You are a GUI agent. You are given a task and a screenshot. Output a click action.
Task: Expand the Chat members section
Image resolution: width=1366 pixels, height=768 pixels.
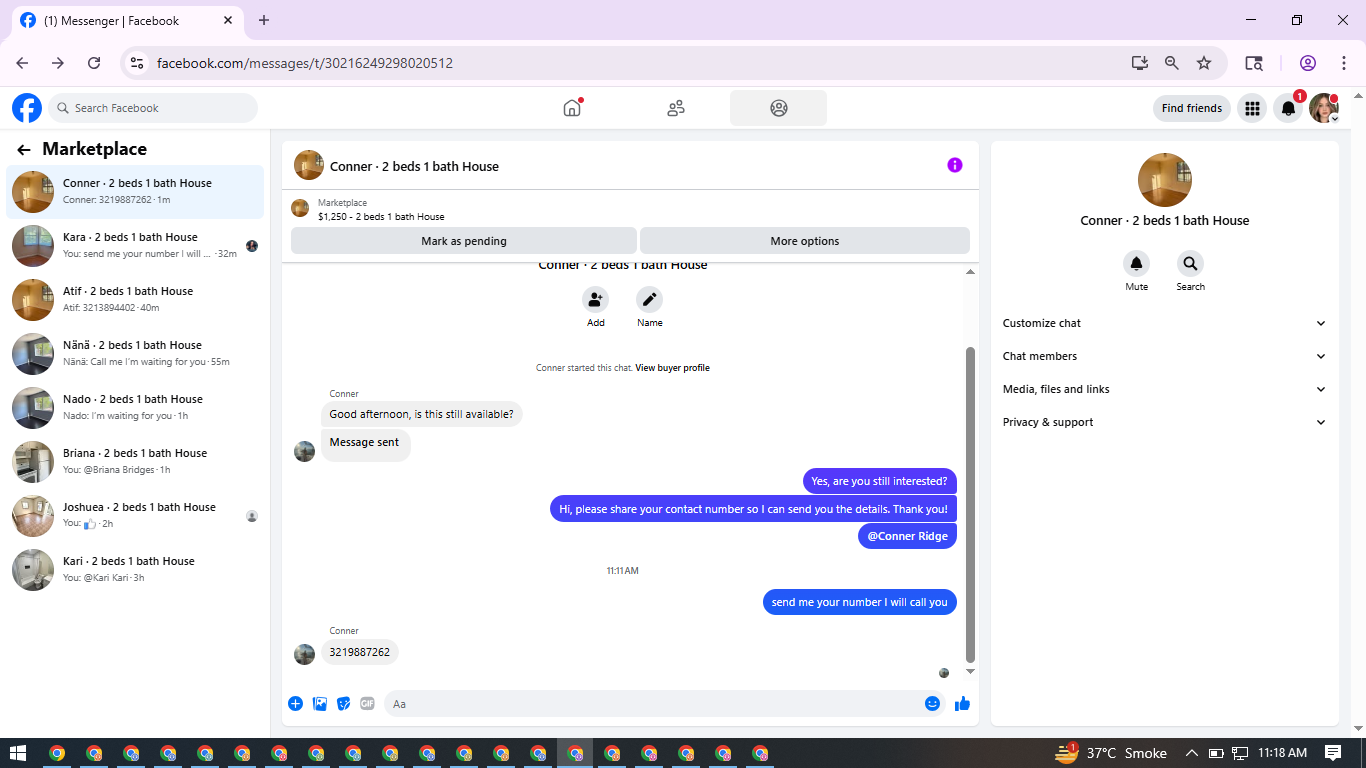click(x=1165, y=356)
